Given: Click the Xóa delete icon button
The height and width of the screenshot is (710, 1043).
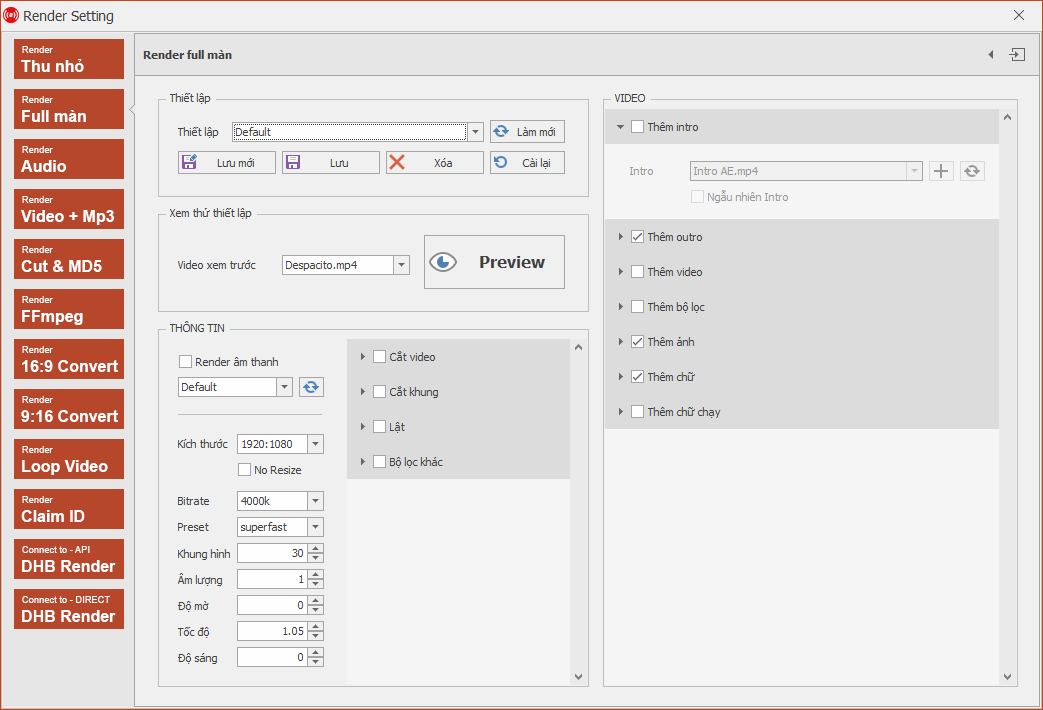Looking at the screenshot, I should click(434, 162).
